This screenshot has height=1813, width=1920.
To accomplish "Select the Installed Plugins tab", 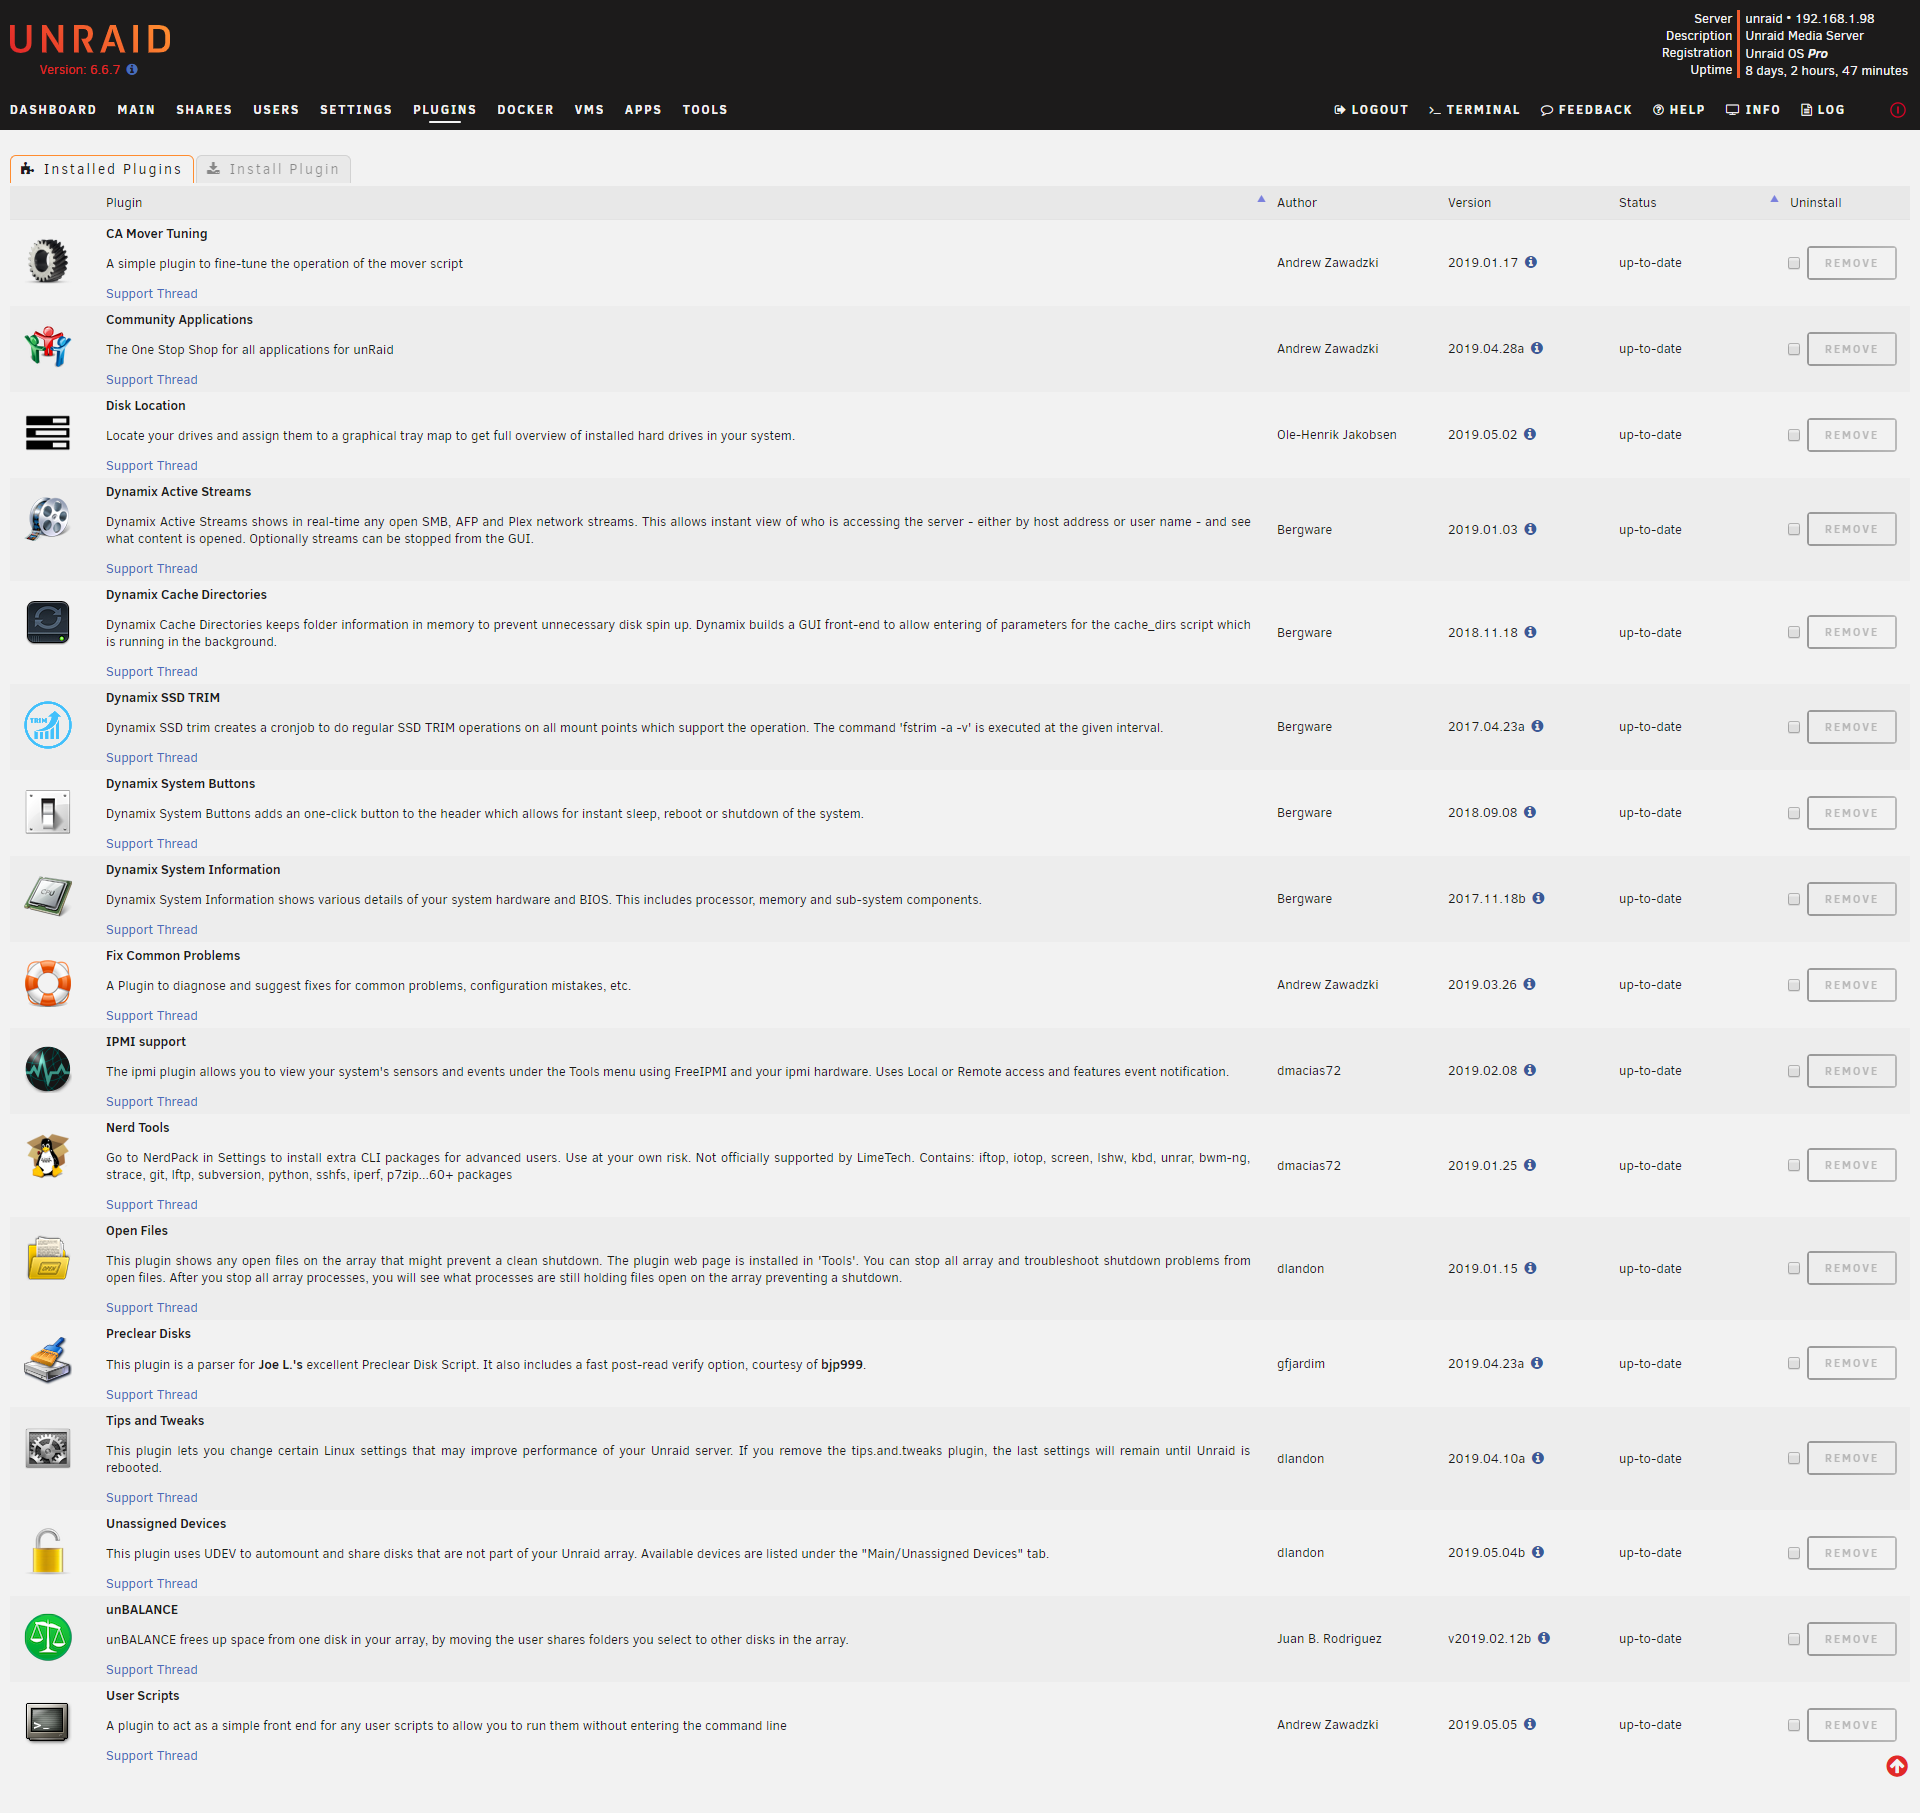I will 102,169.
